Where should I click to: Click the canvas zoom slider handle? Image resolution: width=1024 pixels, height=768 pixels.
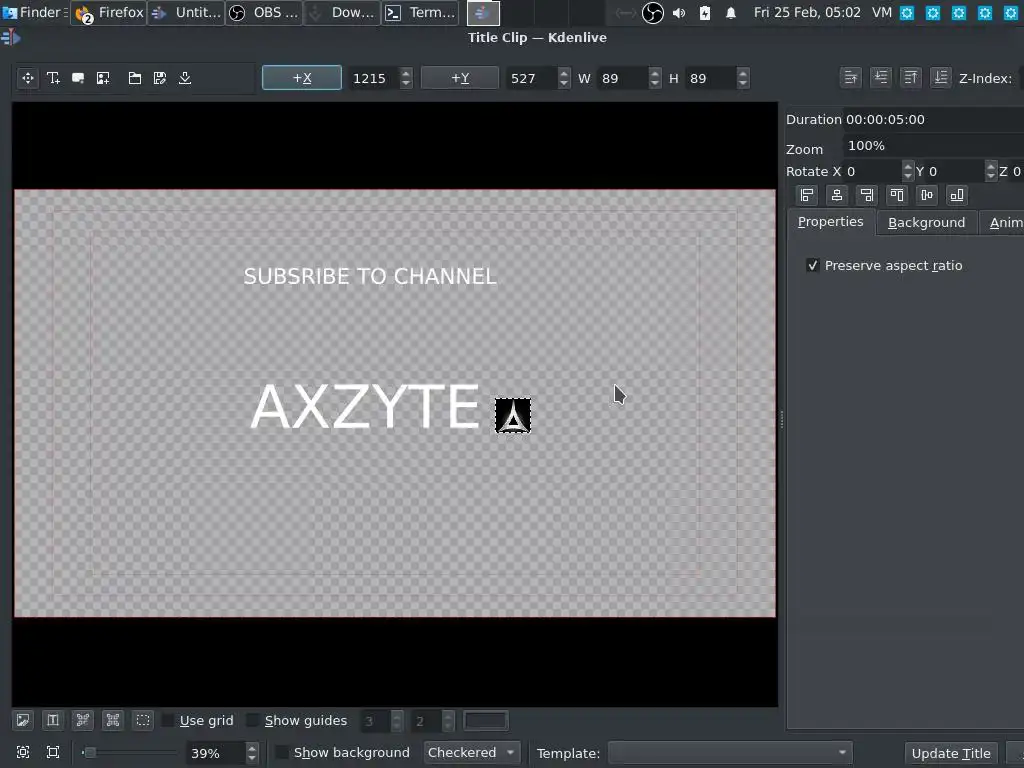tap(90, 752)
